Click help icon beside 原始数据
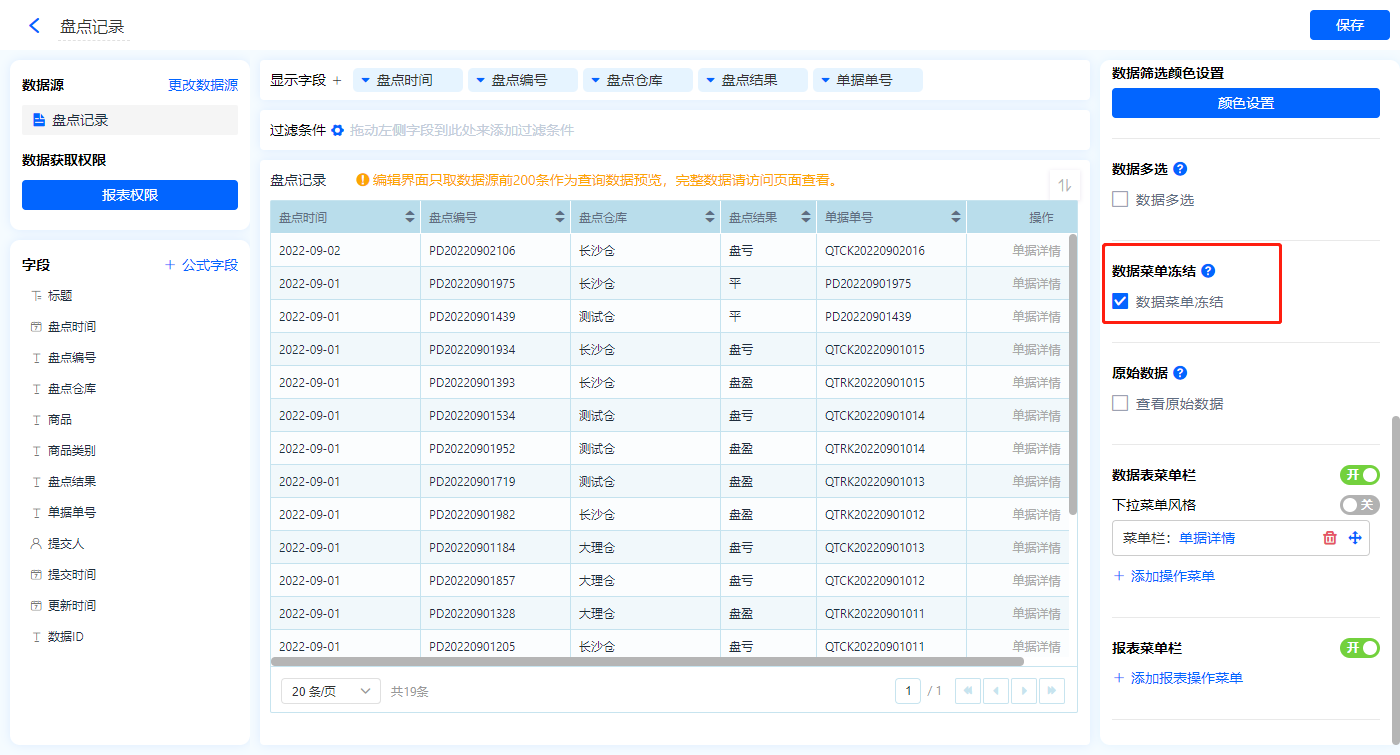This screenshot has height=755, width=1400. (1180, 373)
